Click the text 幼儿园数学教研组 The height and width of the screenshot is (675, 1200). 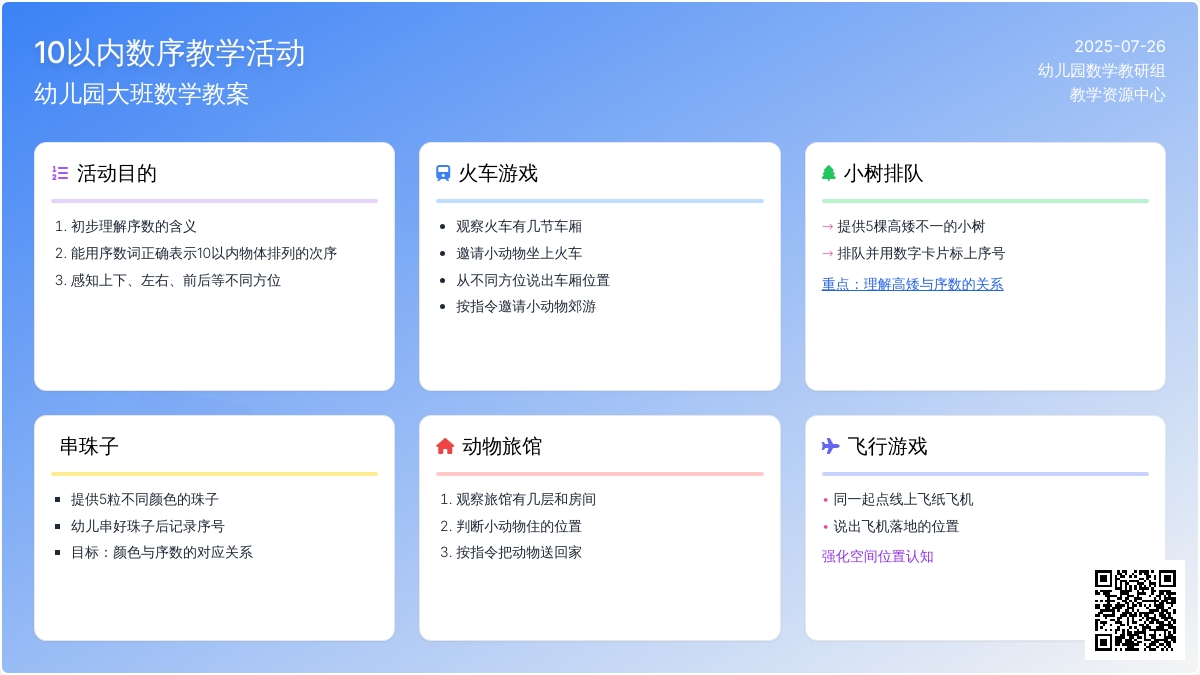click(x=1102, y=70)
